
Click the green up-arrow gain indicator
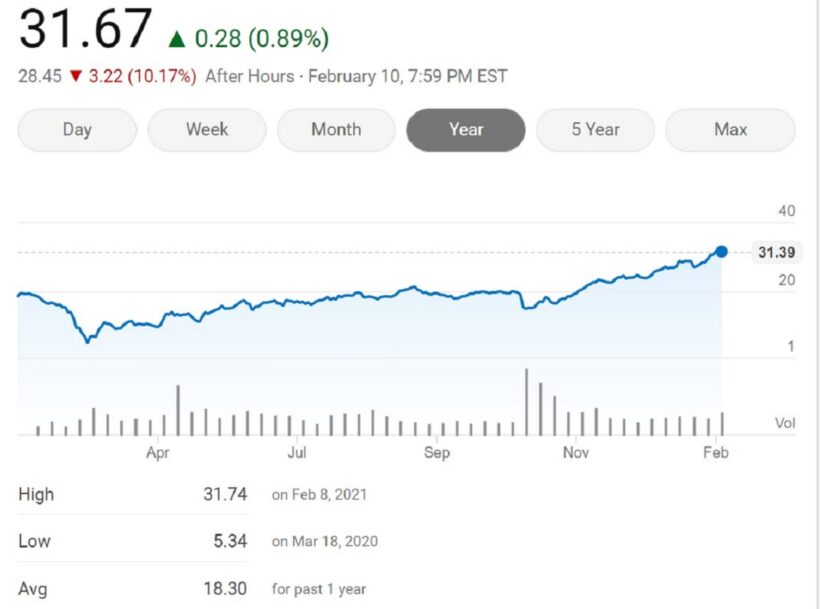pos(176,38)
